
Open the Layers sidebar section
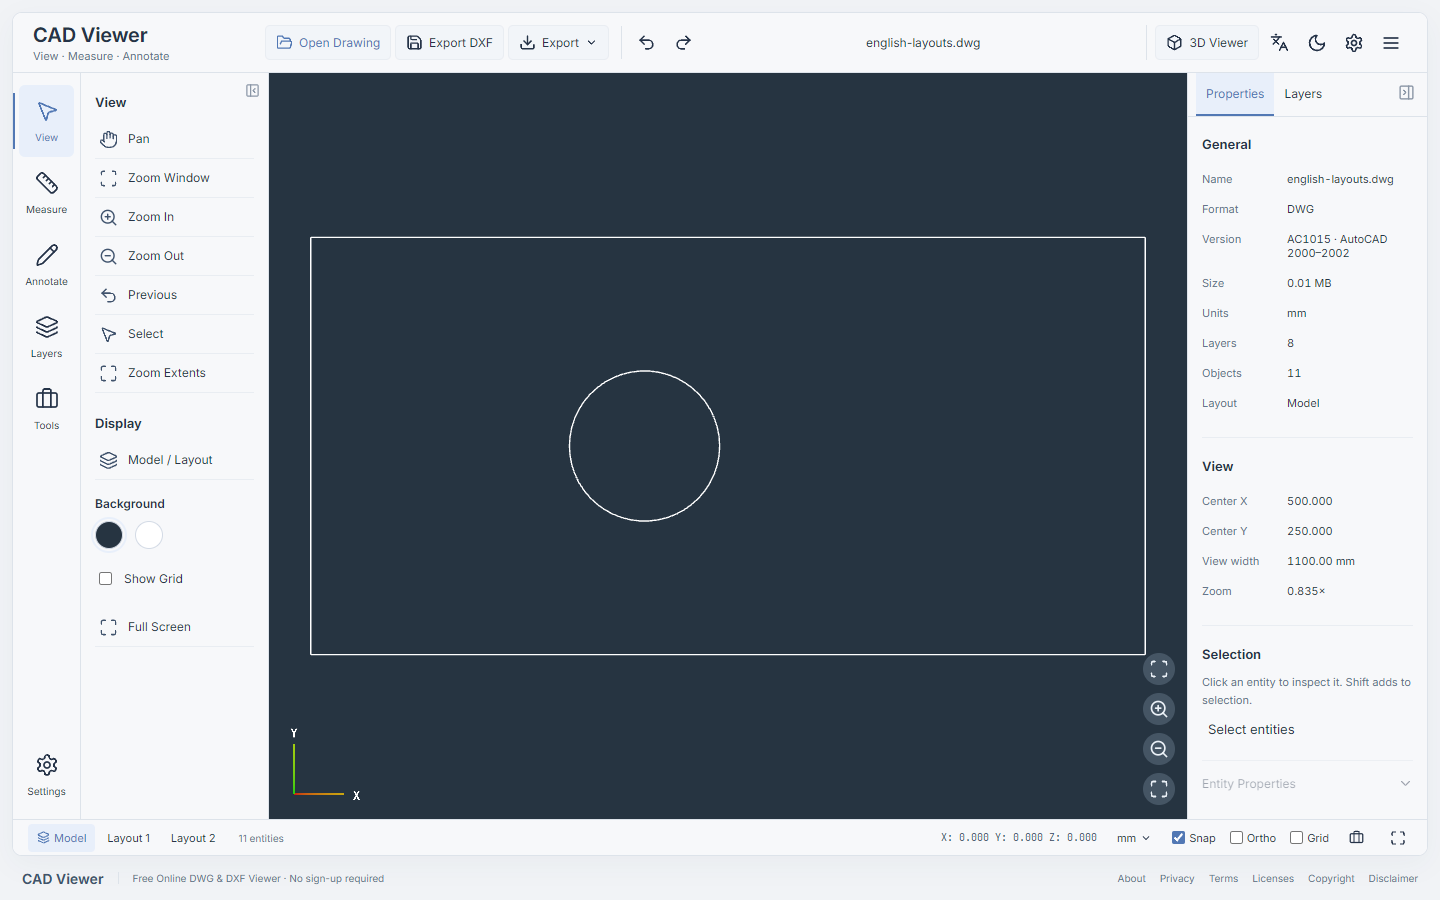click(47, 337)
